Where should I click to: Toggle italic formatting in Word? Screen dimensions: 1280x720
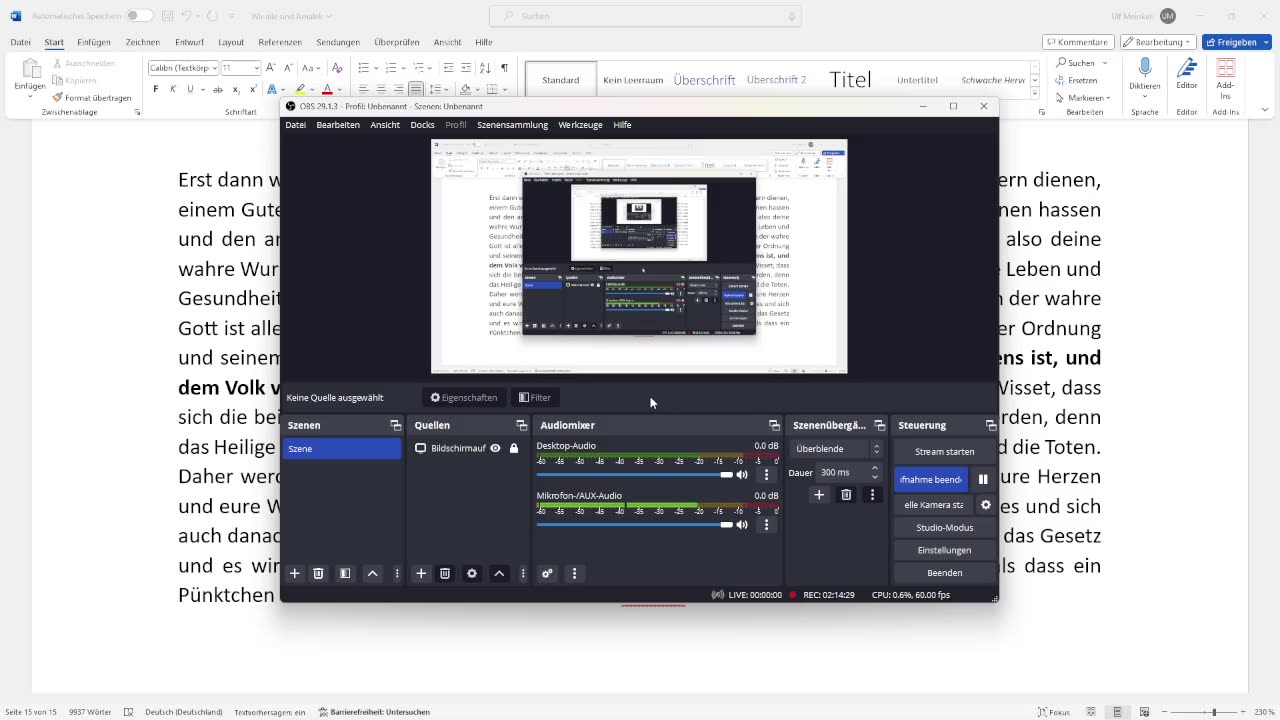(x=173, y=89)
